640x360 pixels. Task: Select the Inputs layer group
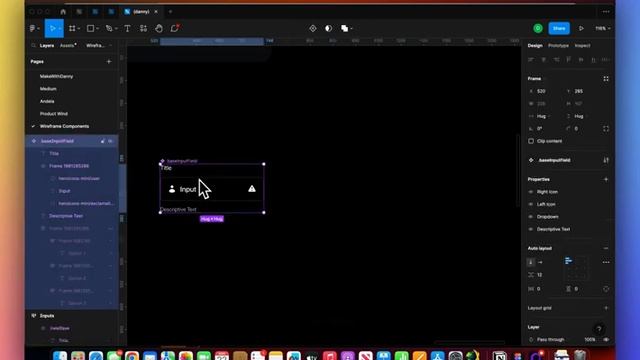(47, 316)
